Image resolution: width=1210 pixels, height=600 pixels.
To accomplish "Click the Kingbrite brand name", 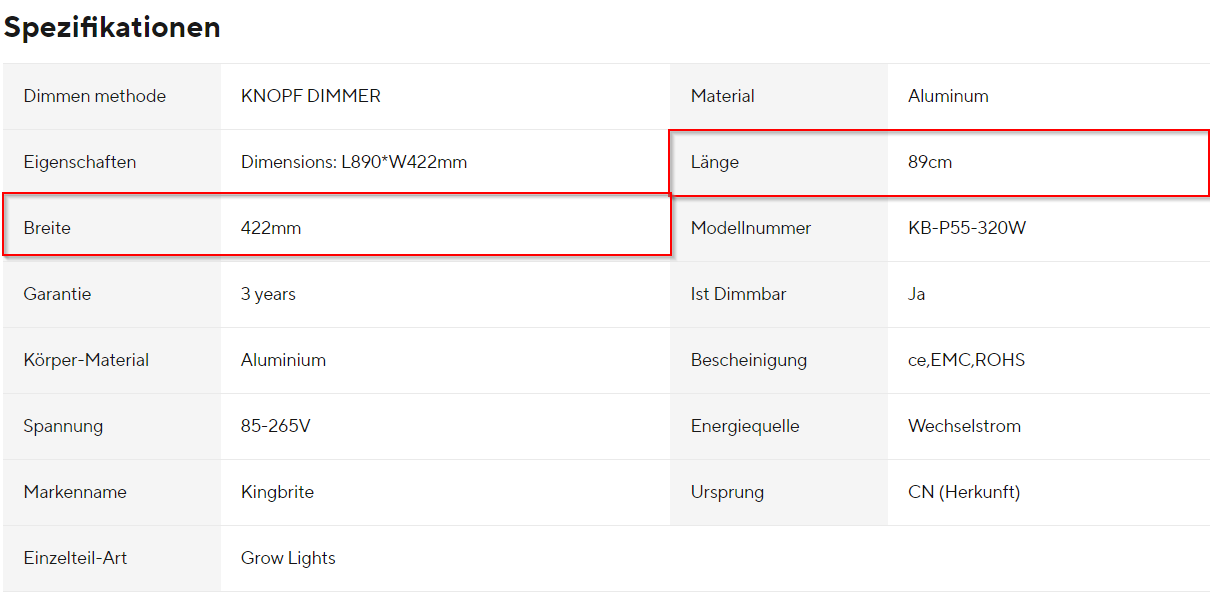I will coord(277,492).
